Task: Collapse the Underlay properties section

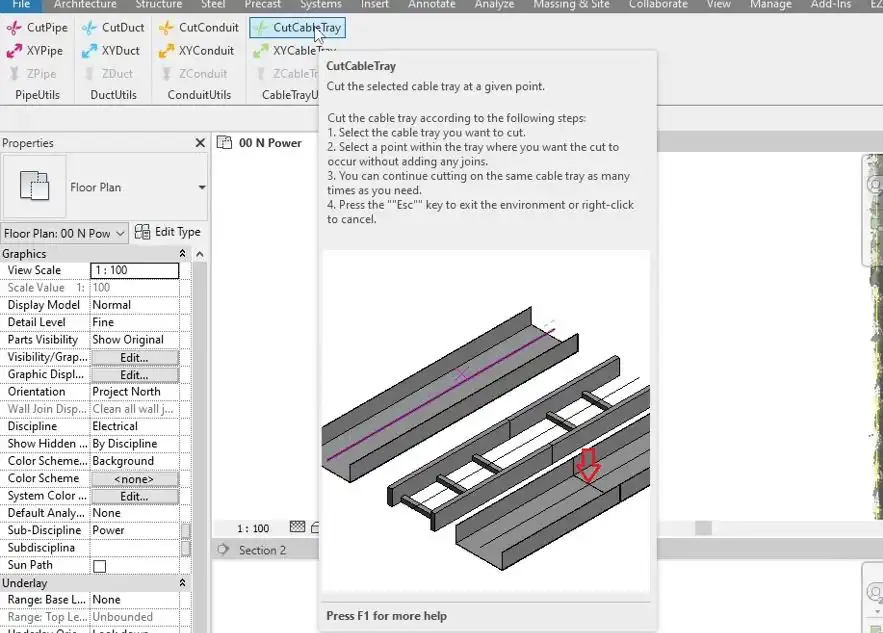Action: [x=182, y=583]
